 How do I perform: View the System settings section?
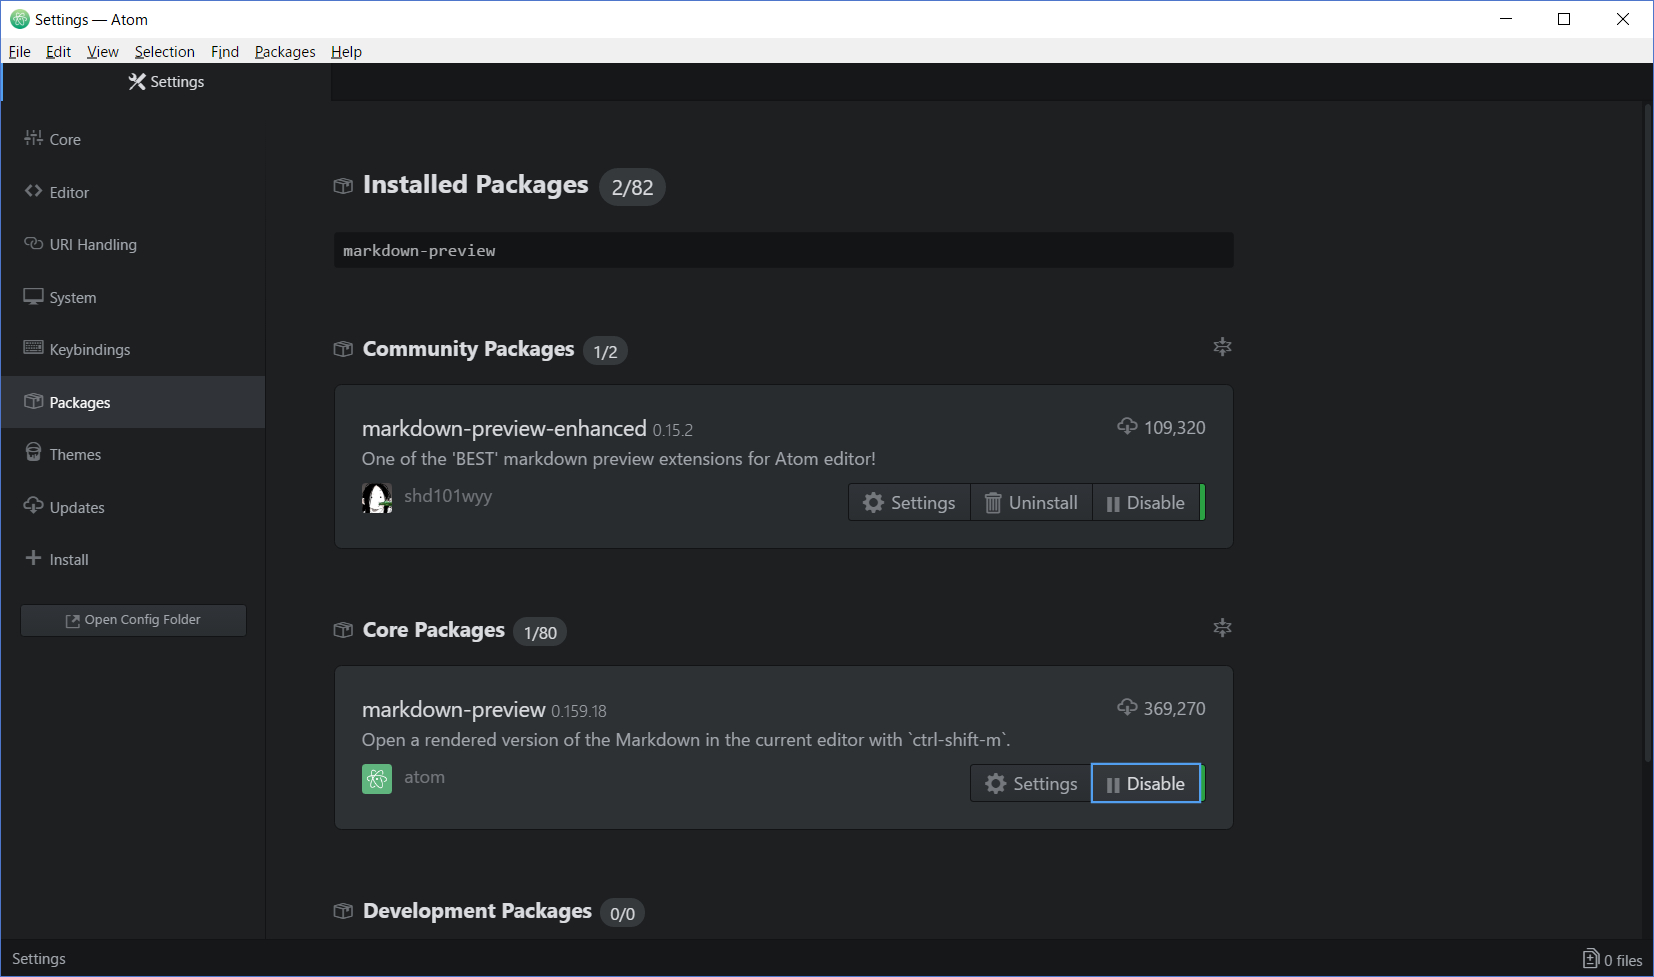pos(71,297)
